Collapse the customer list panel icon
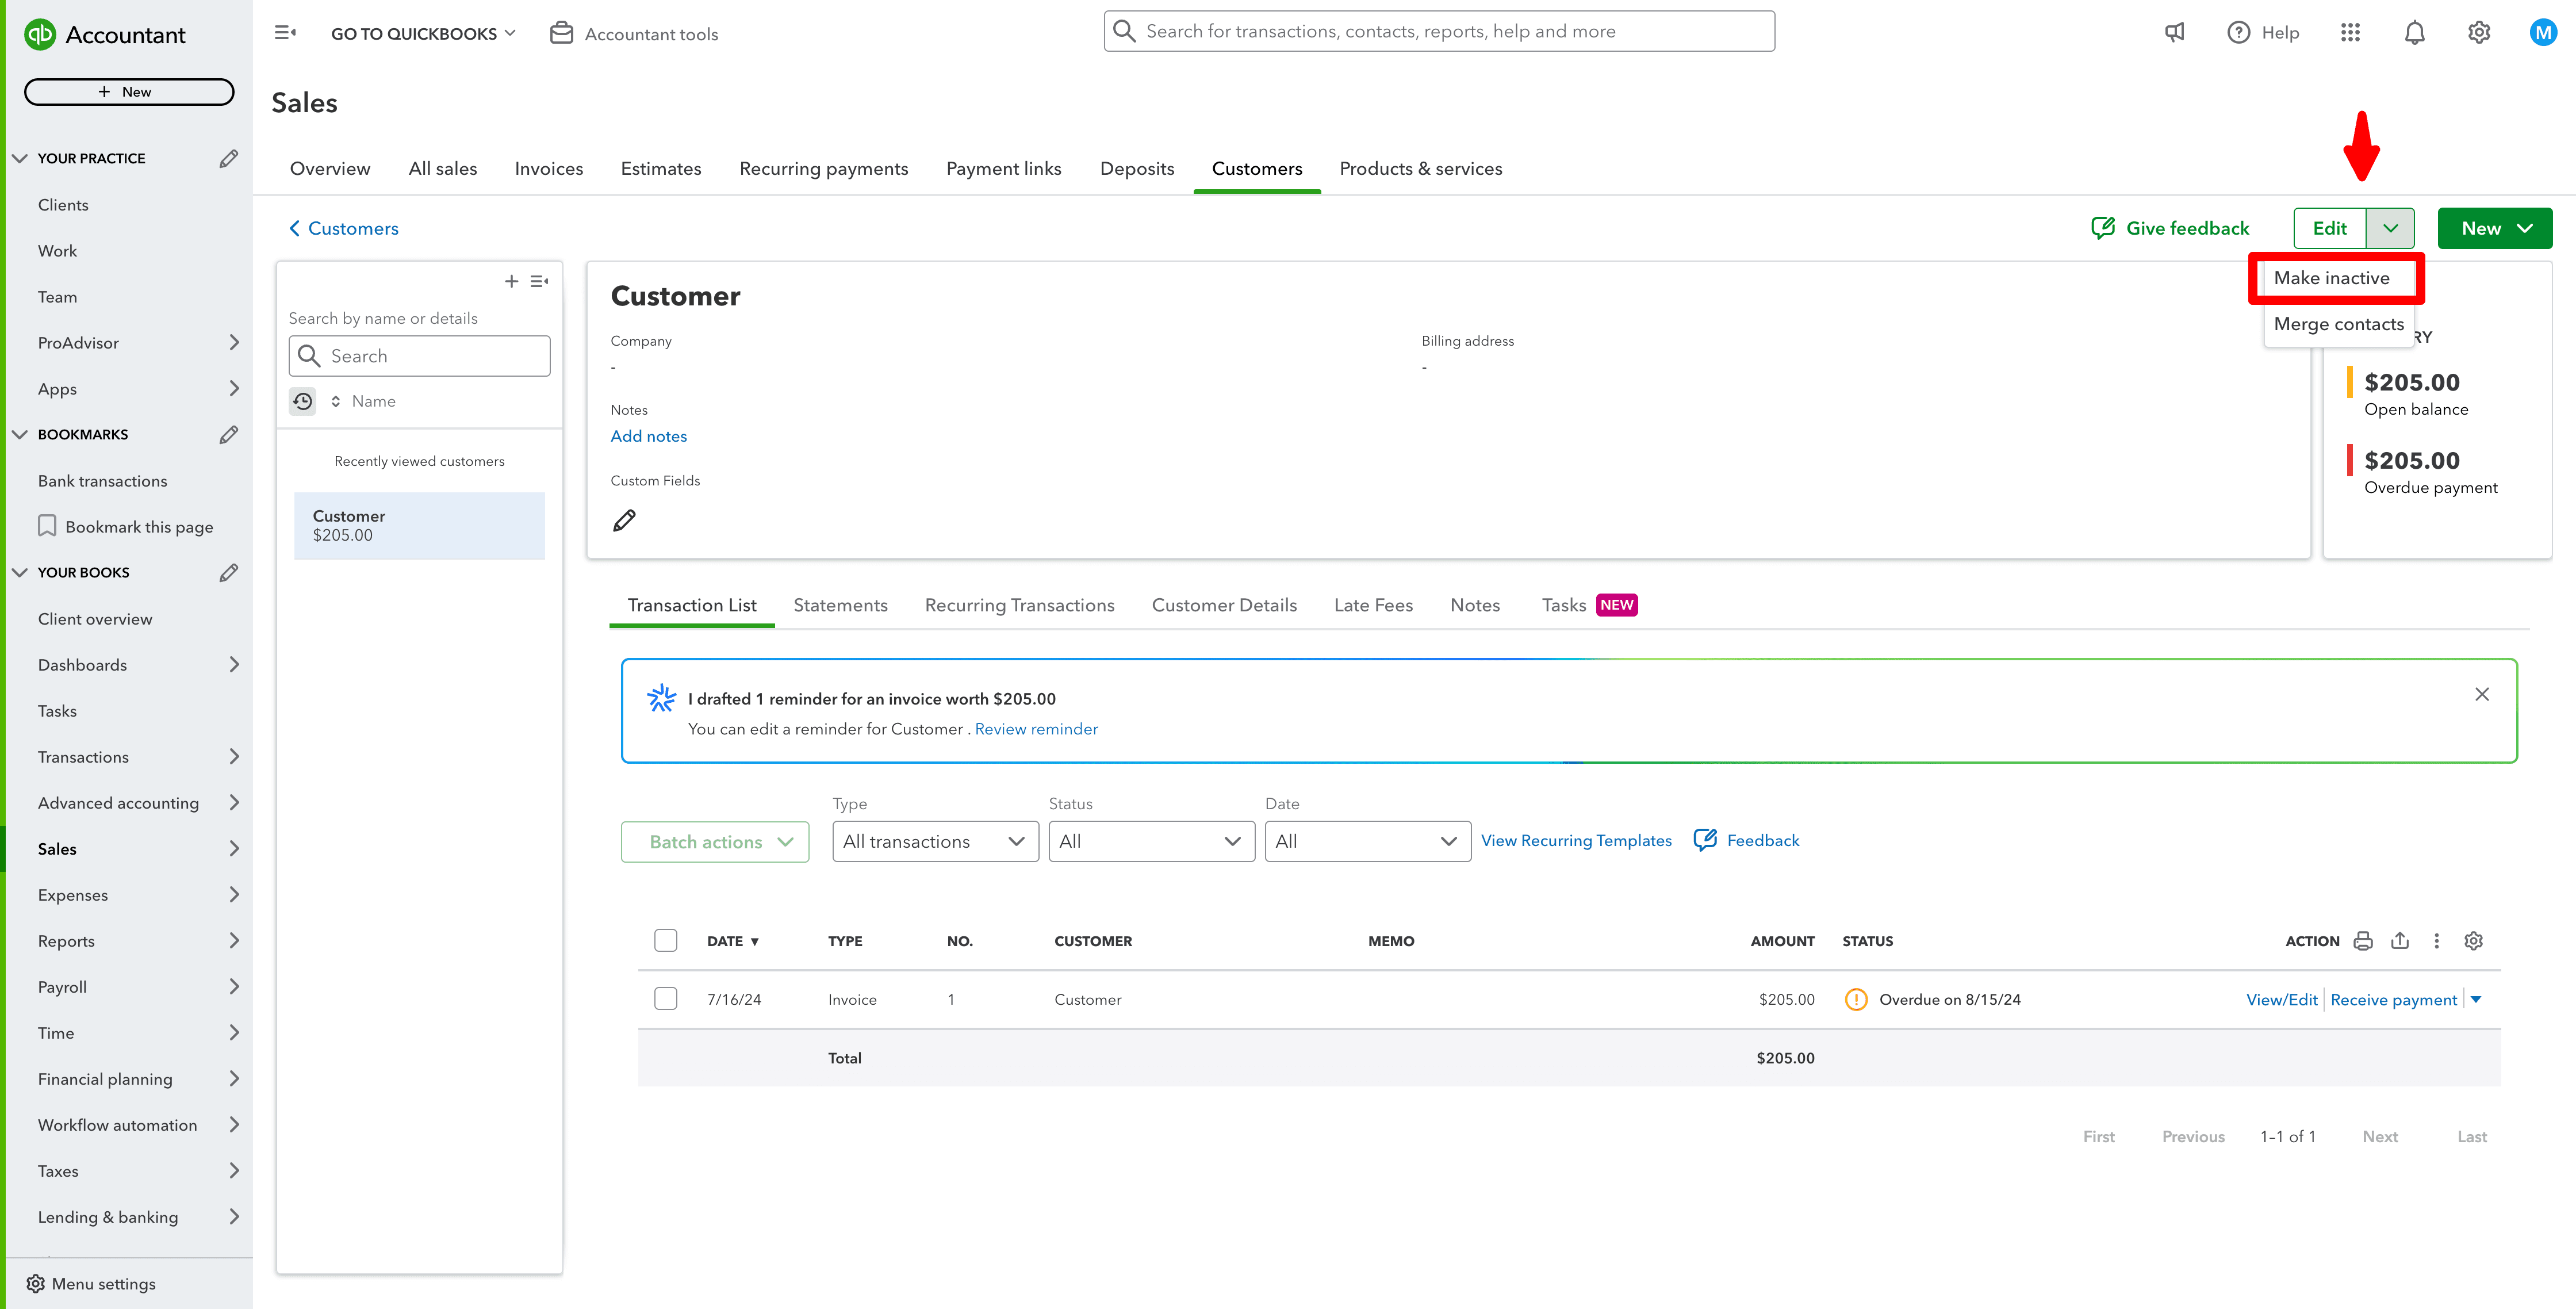 click(x=539, y=282)
